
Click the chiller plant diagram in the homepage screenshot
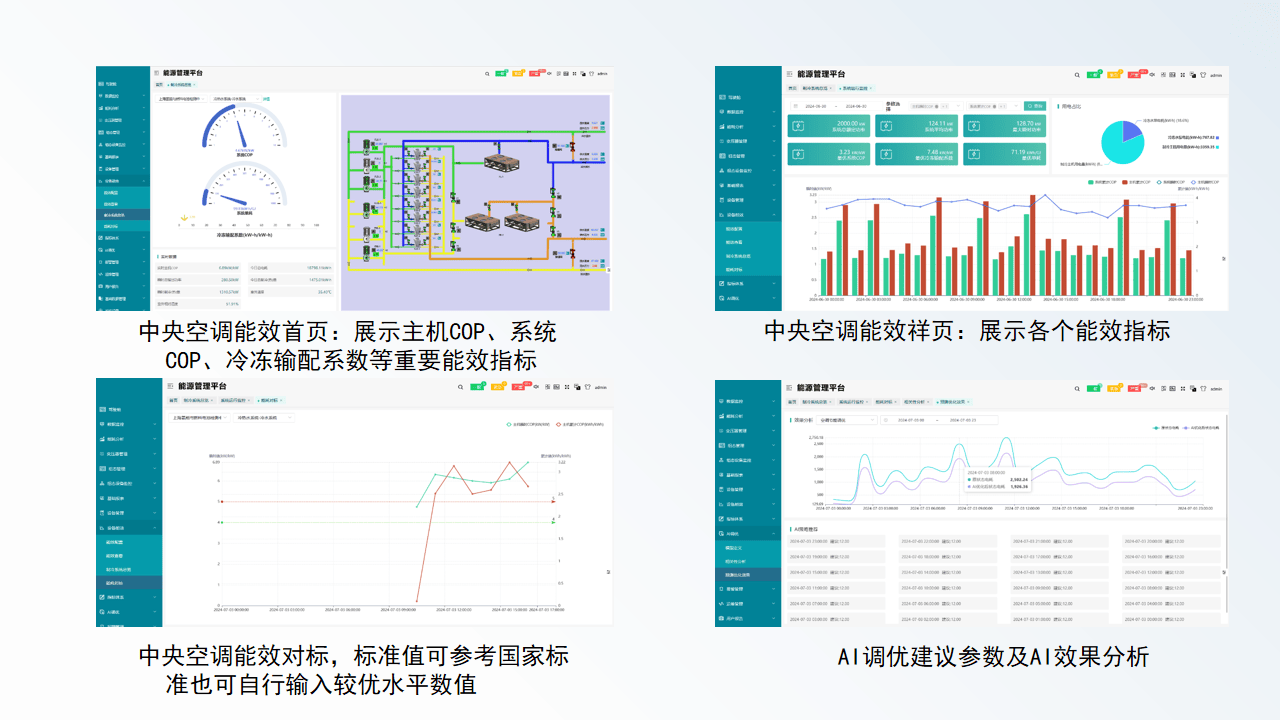475,202
